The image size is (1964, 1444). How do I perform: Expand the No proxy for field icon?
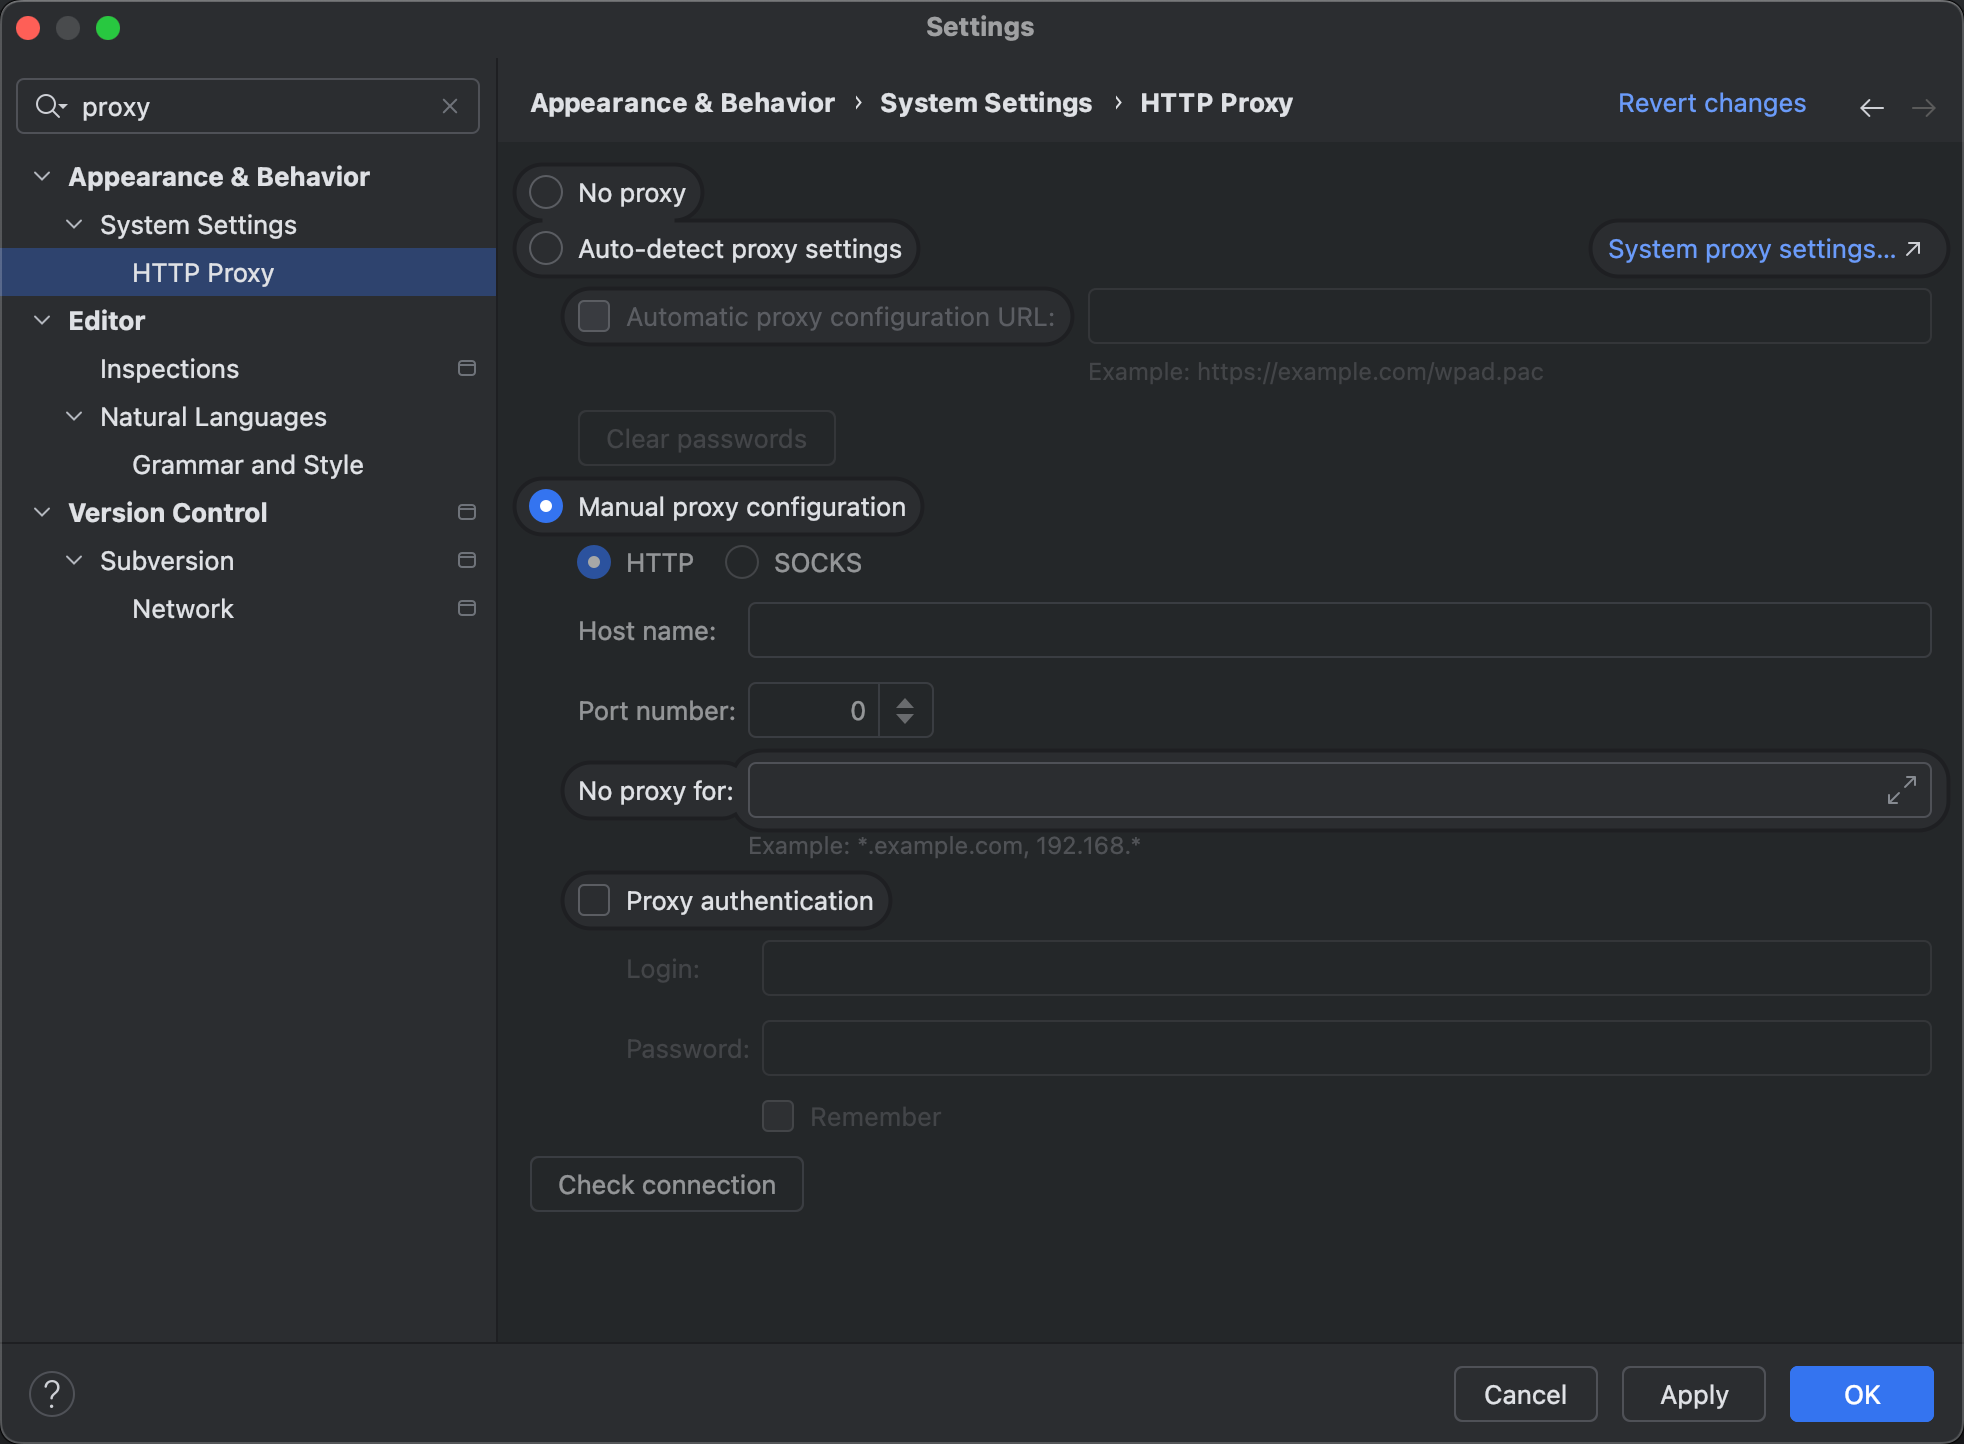tap(1901, 790)
